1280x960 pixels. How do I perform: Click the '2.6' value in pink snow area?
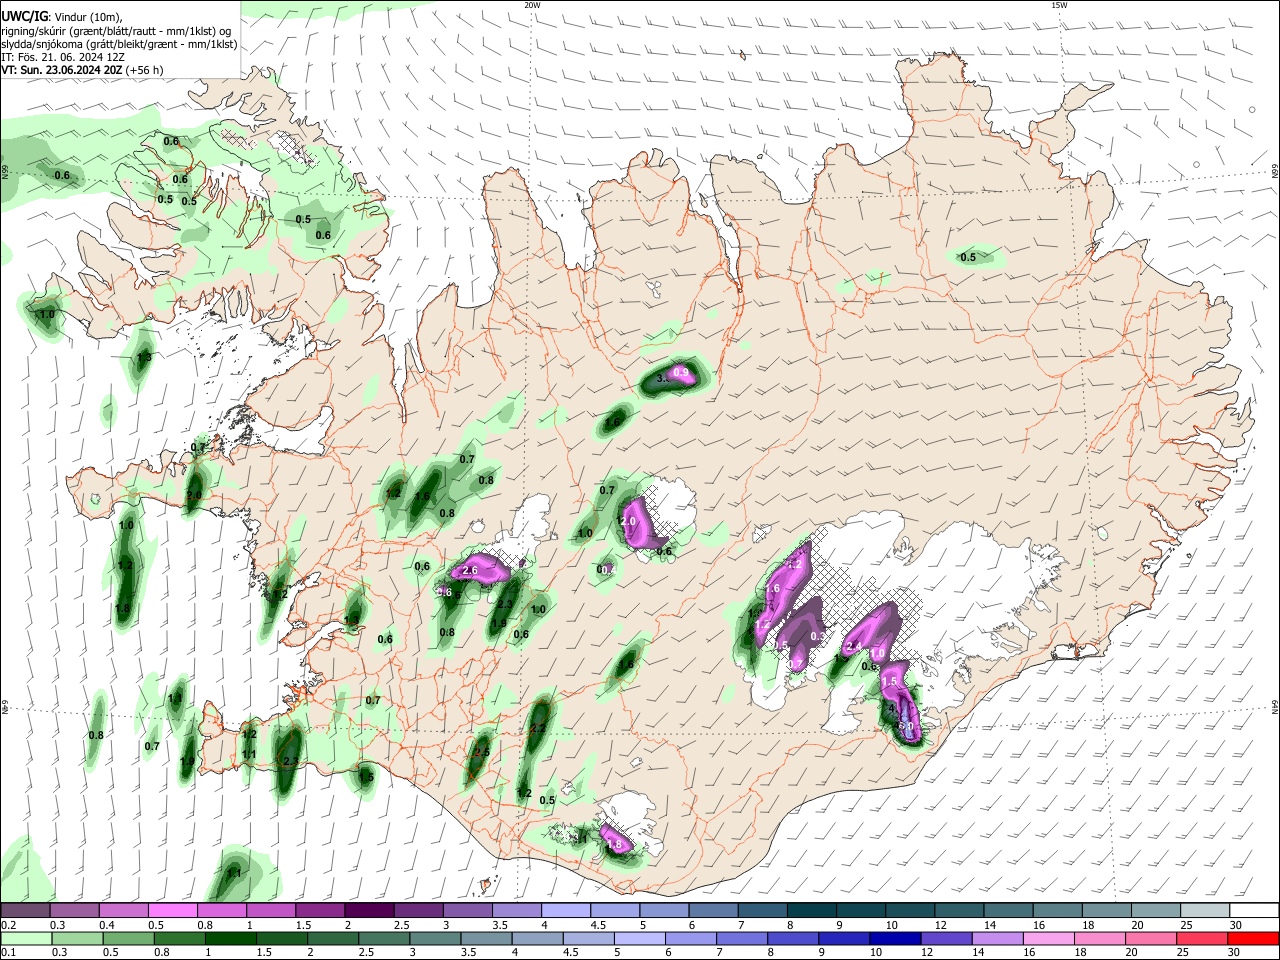point(471,570)
